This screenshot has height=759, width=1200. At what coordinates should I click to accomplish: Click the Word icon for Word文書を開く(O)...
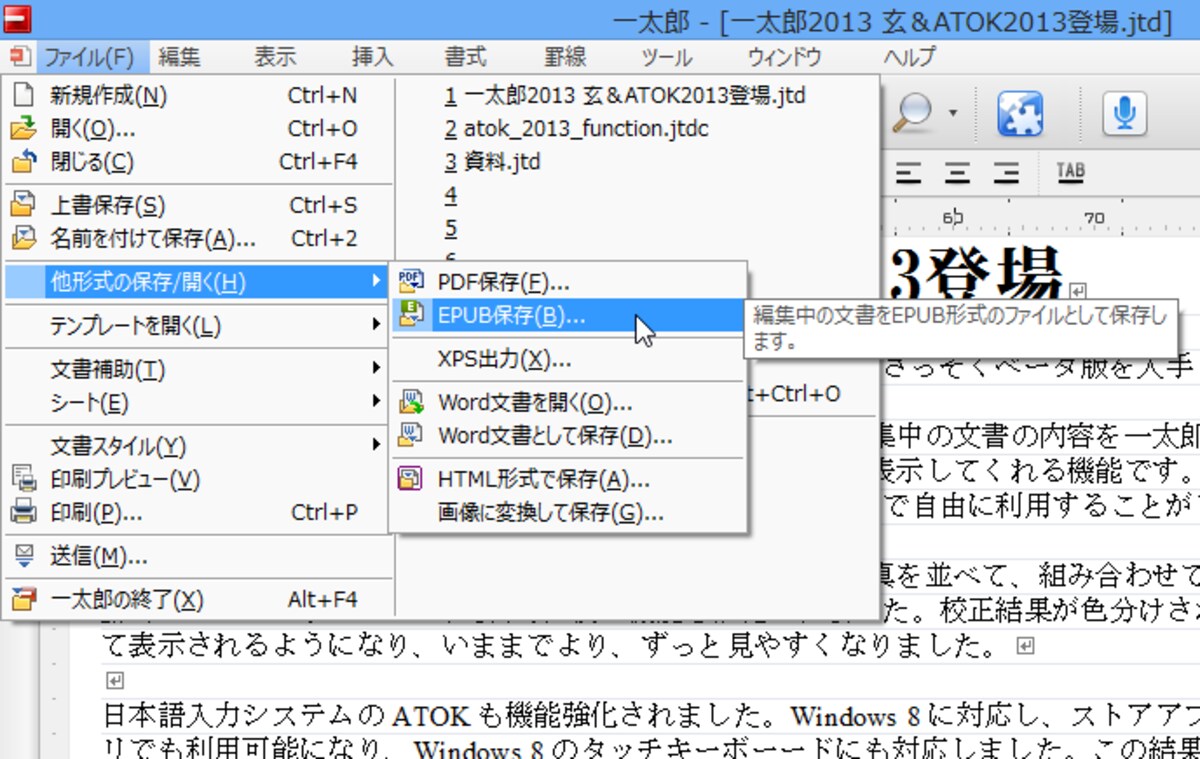tap(411, 403)
